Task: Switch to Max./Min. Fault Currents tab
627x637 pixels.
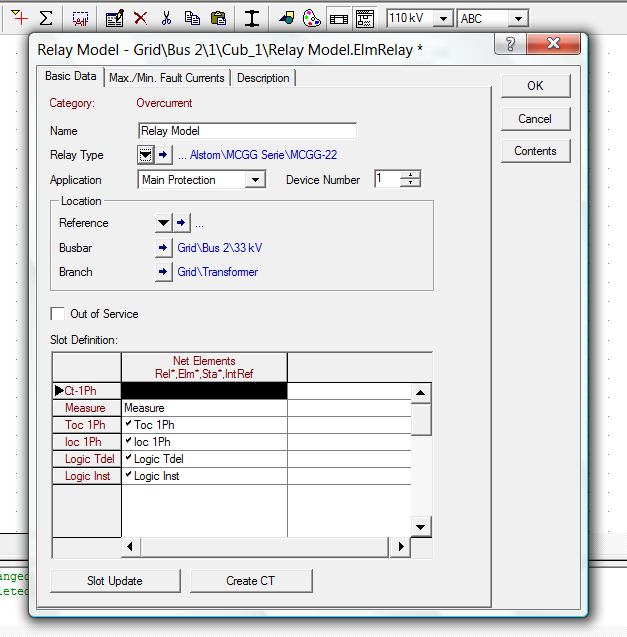Action: pyautogui.click(x=168, y=78)
